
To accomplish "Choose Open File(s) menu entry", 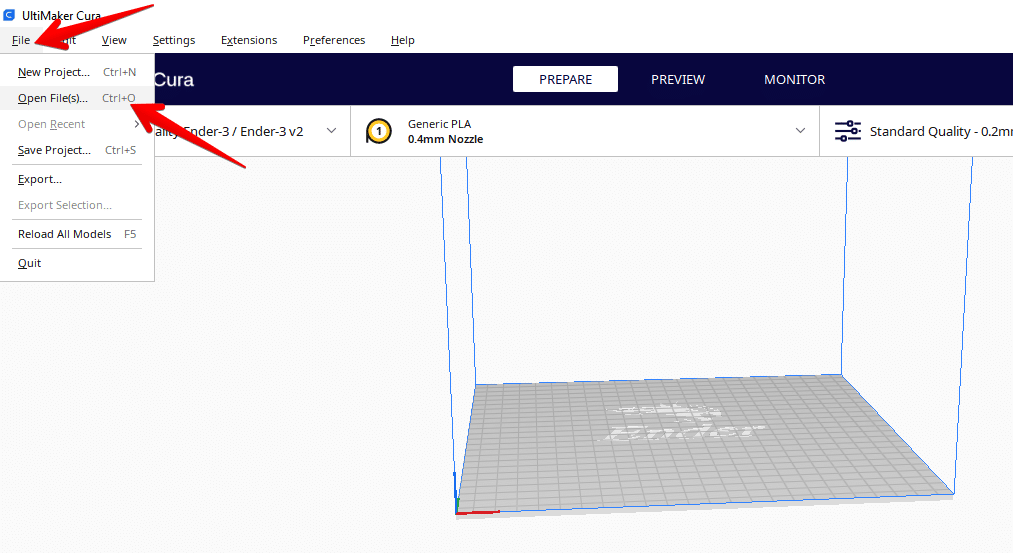I will [77, 98].
